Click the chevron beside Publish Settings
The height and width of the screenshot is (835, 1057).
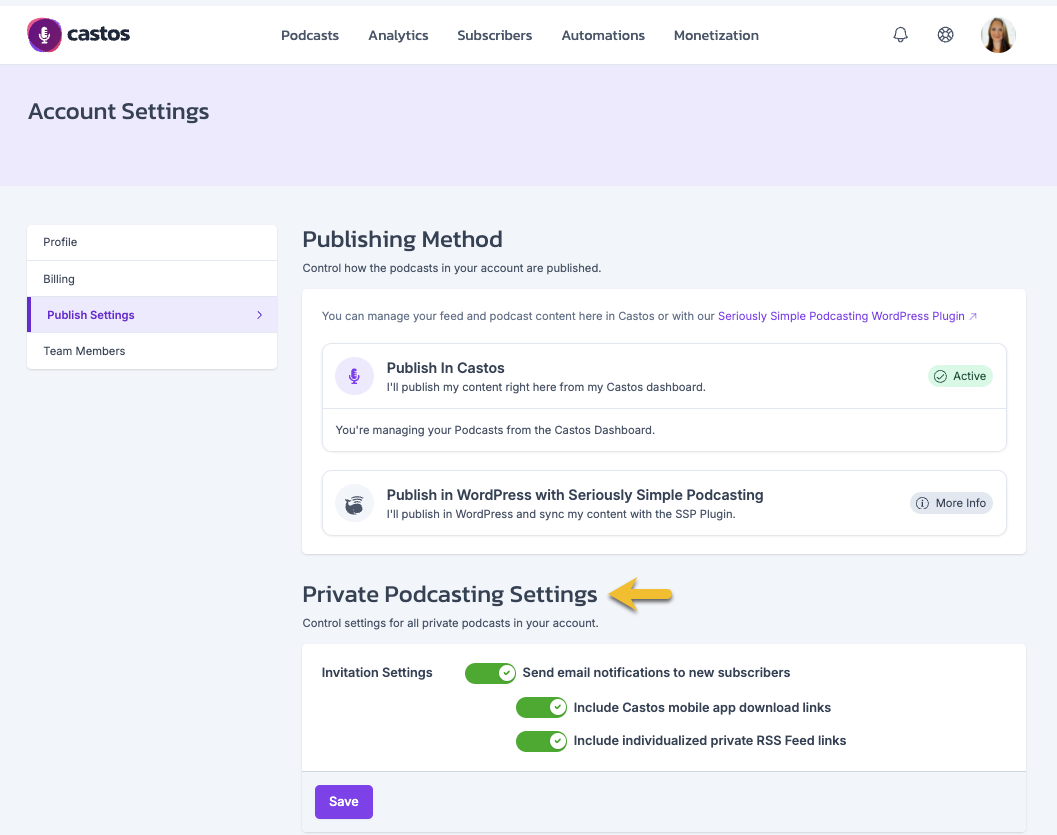point(260,315)
